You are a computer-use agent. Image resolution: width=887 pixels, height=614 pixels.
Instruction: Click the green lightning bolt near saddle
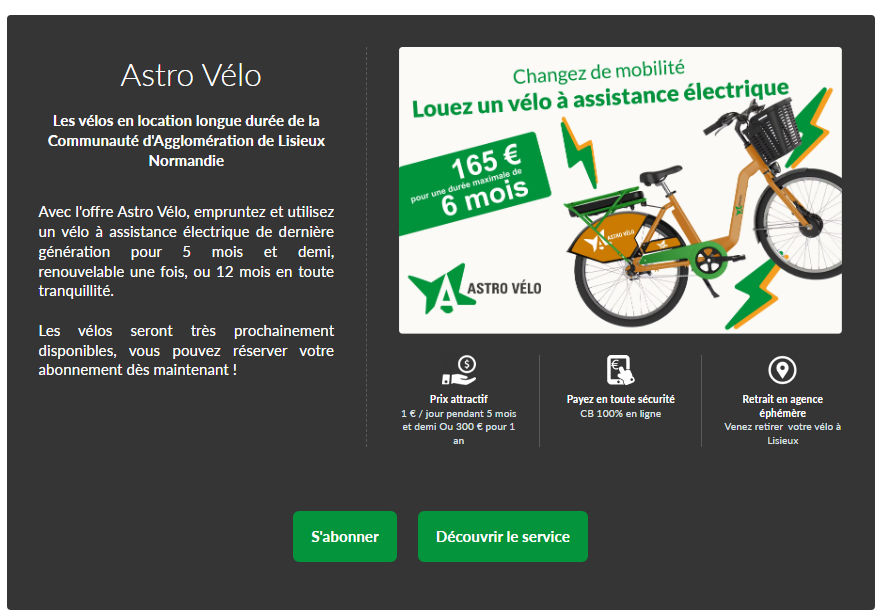click(x=579, y=153)
